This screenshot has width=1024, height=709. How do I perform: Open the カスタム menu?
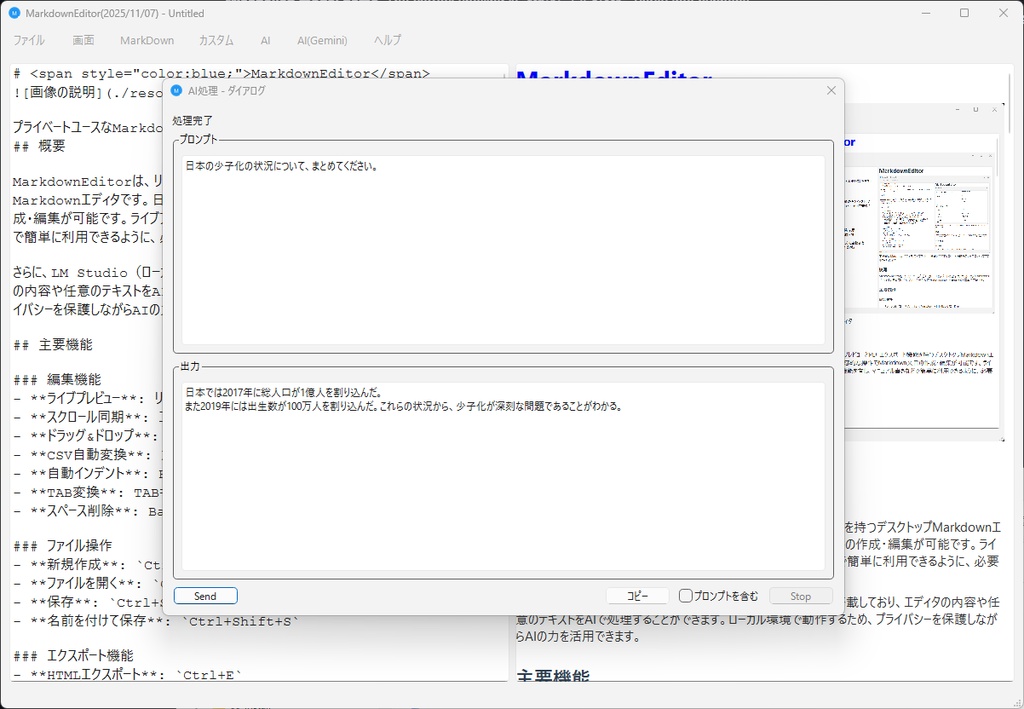click(216, 40)
